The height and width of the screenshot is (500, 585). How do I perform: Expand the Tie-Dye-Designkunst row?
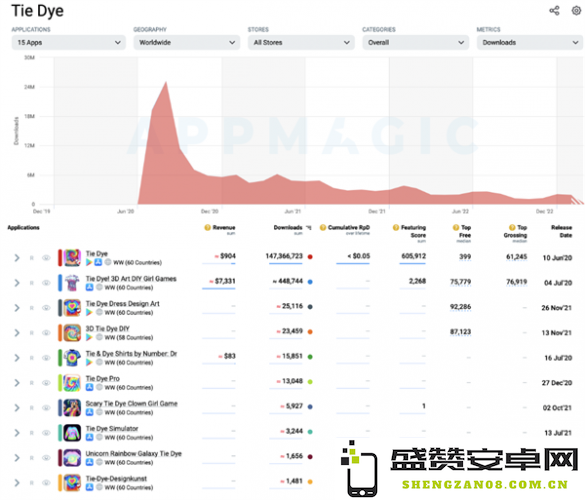[x=17, y=483]
